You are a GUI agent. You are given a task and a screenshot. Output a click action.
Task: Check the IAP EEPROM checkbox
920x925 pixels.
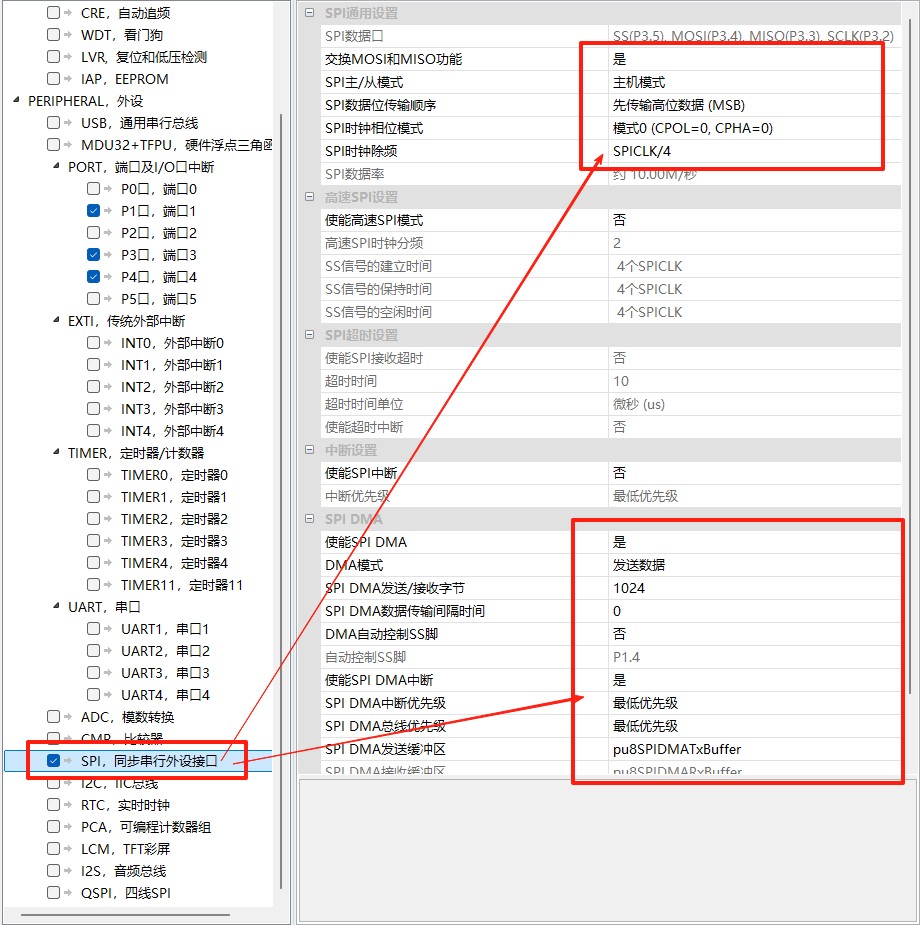point(53,78)
